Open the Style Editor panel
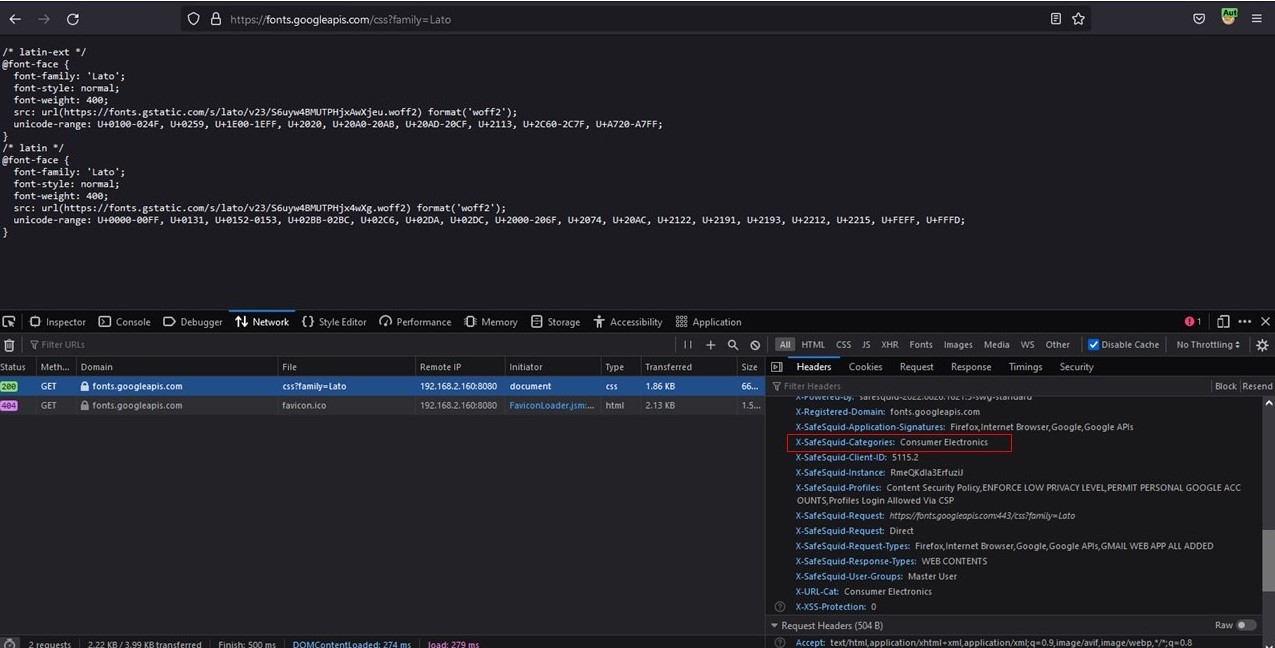The width and height of the screenshot is (1275, 648). [x=334, y=322]
